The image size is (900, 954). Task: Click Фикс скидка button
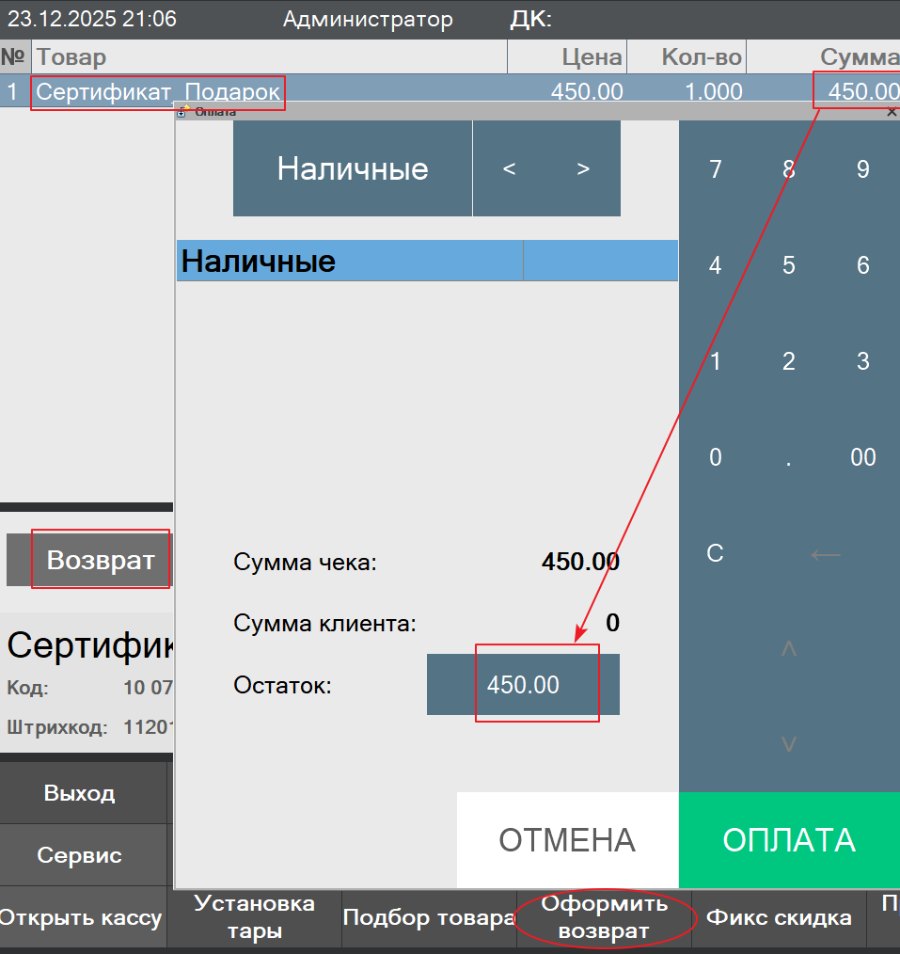tap(779, 917)
